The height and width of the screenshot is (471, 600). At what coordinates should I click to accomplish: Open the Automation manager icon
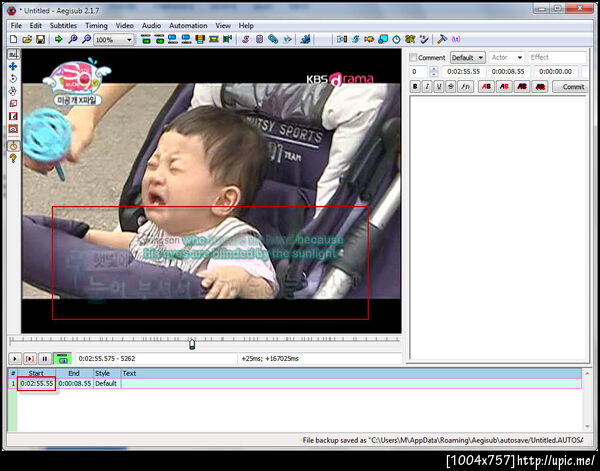point(305,39)
